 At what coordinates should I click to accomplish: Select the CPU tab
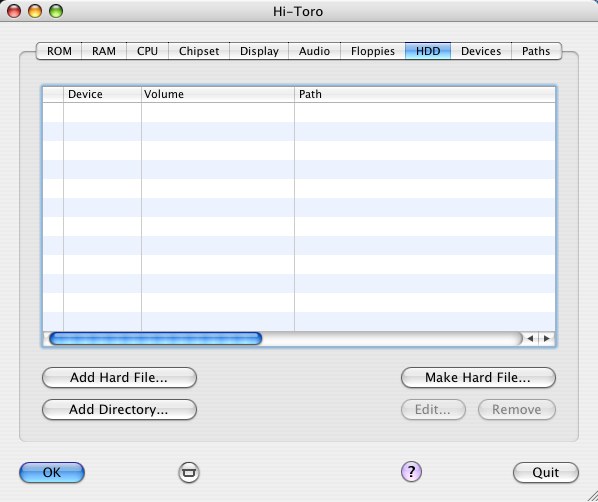click(x=147, y=51)
